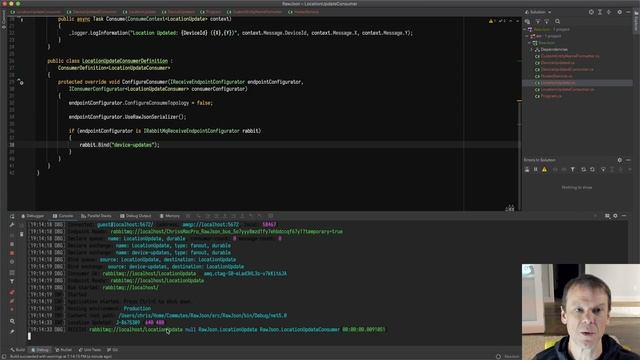
Task: Click the status bar circle indicator icon
Action: tap(498, 356)
